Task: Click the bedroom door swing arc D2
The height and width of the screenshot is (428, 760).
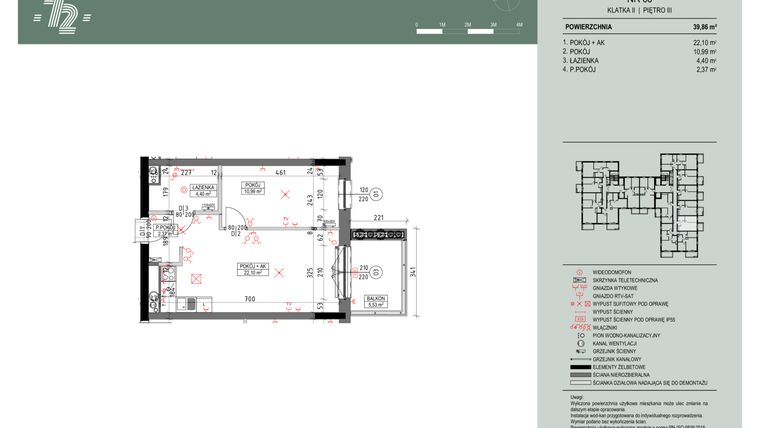Action: [236, 217]
